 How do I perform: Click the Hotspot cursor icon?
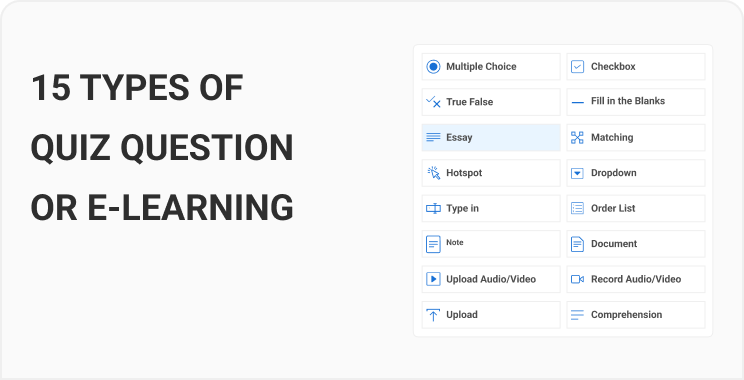pyautogui.click(x=434, y=173)
